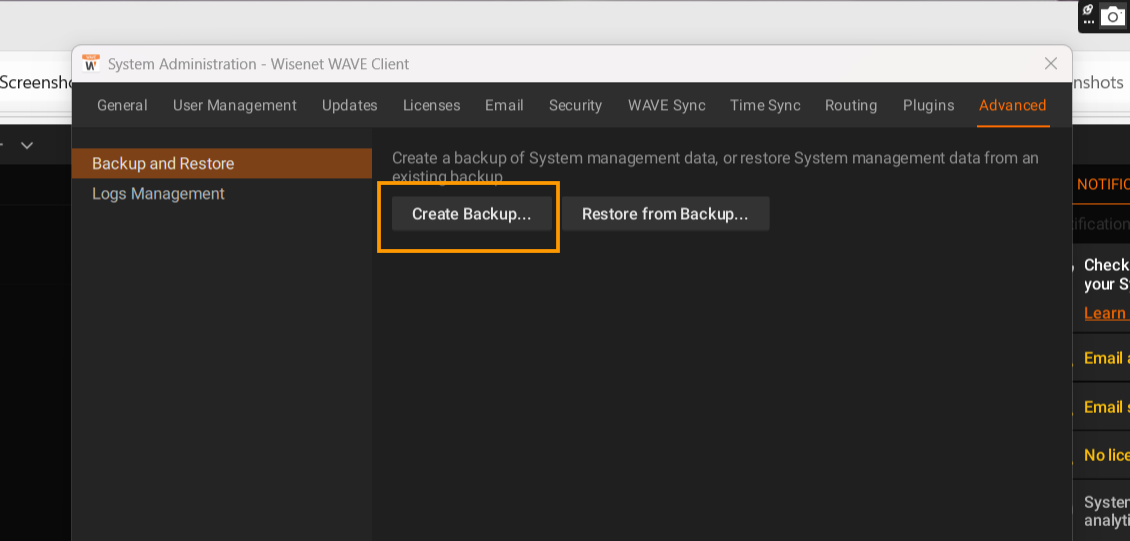
Task: Click the Wisenet WAVE logo icon
Action: coord(91,63)
